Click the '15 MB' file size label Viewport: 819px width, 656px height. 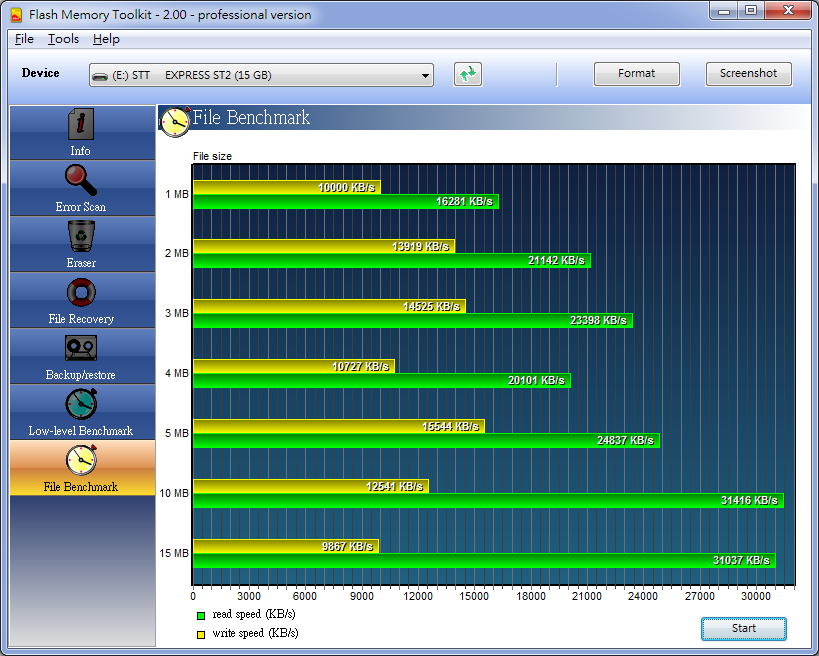[174, 553]
